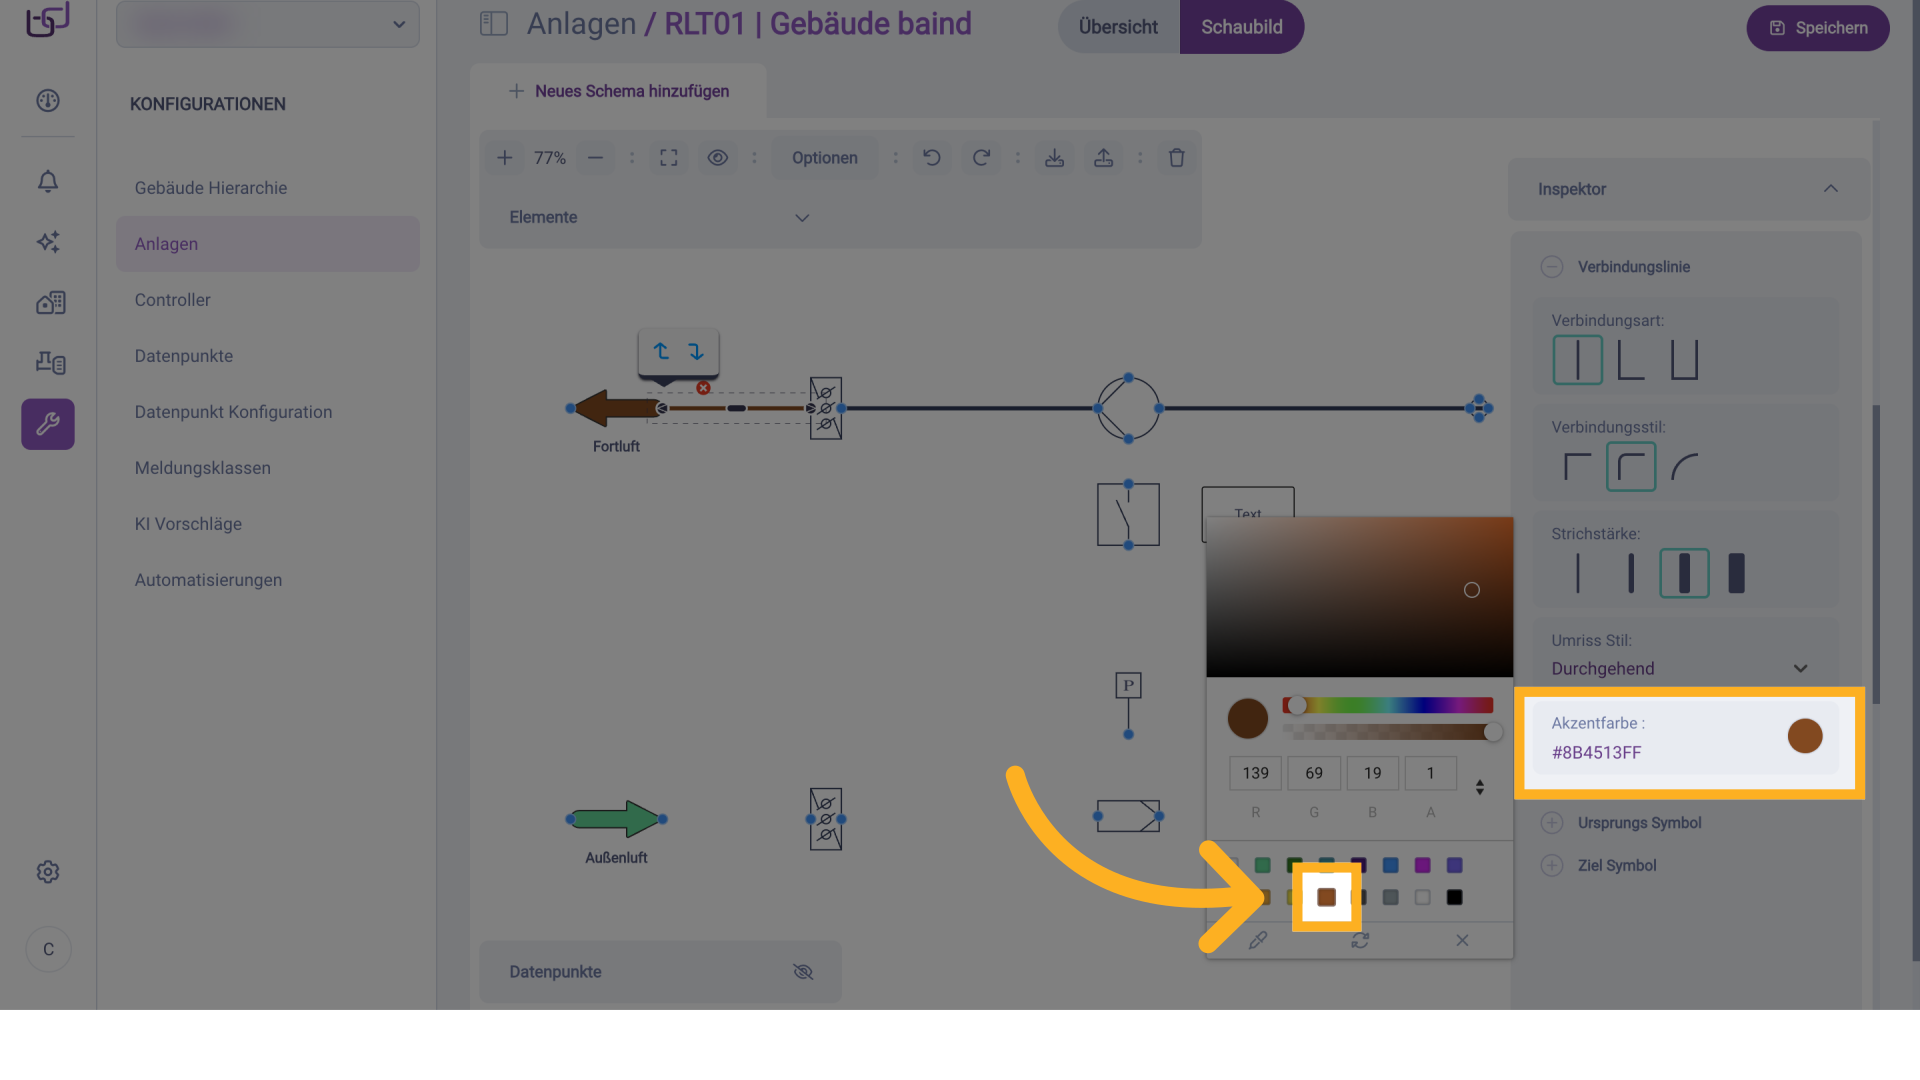
Task: Zoom in with the plus icon
Action: 505,158
